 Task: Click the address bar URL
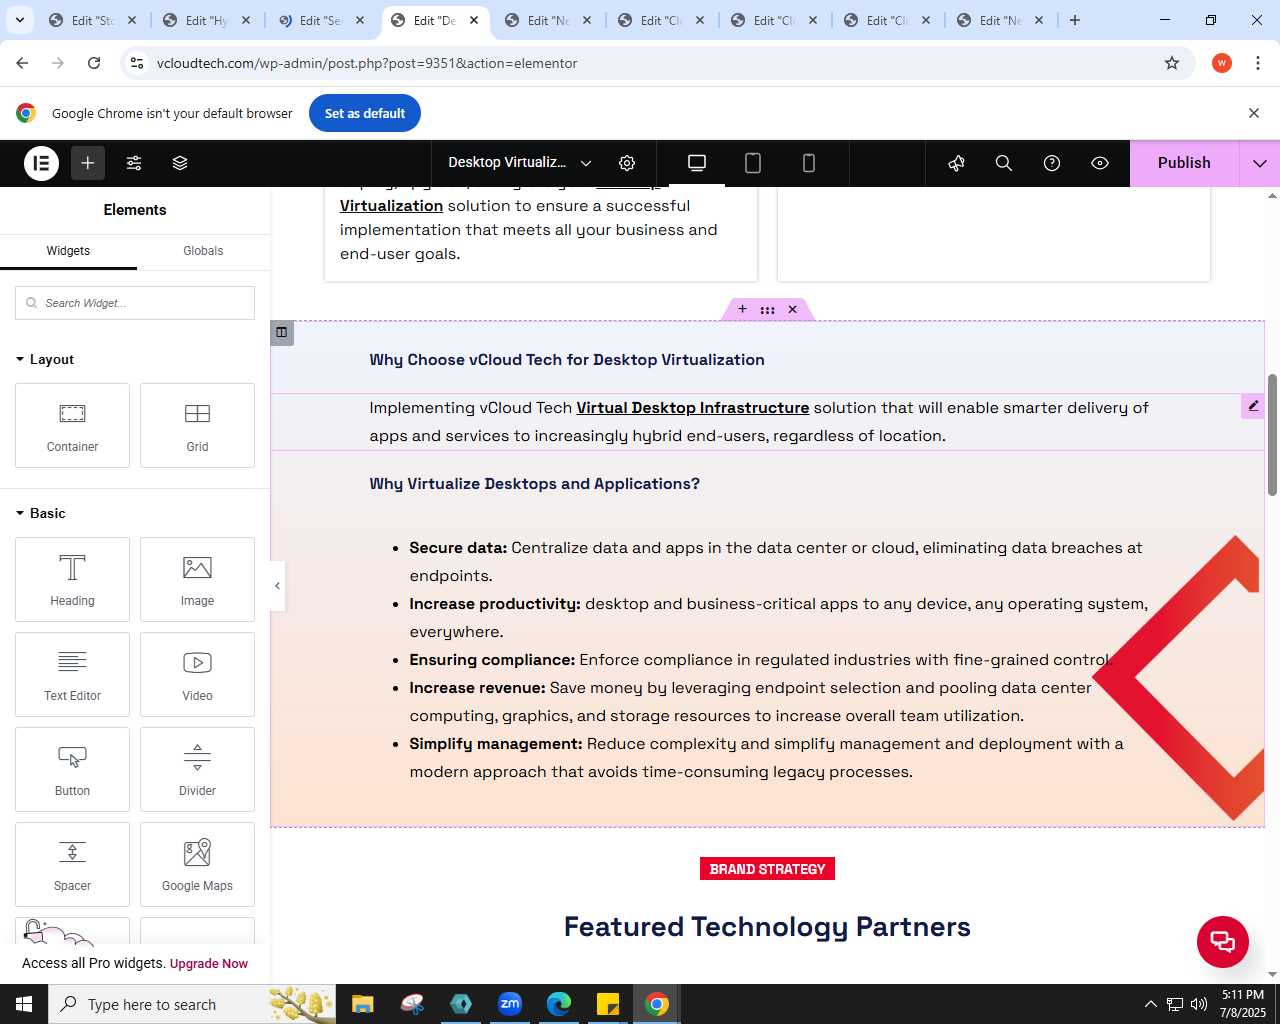[367, 63]
